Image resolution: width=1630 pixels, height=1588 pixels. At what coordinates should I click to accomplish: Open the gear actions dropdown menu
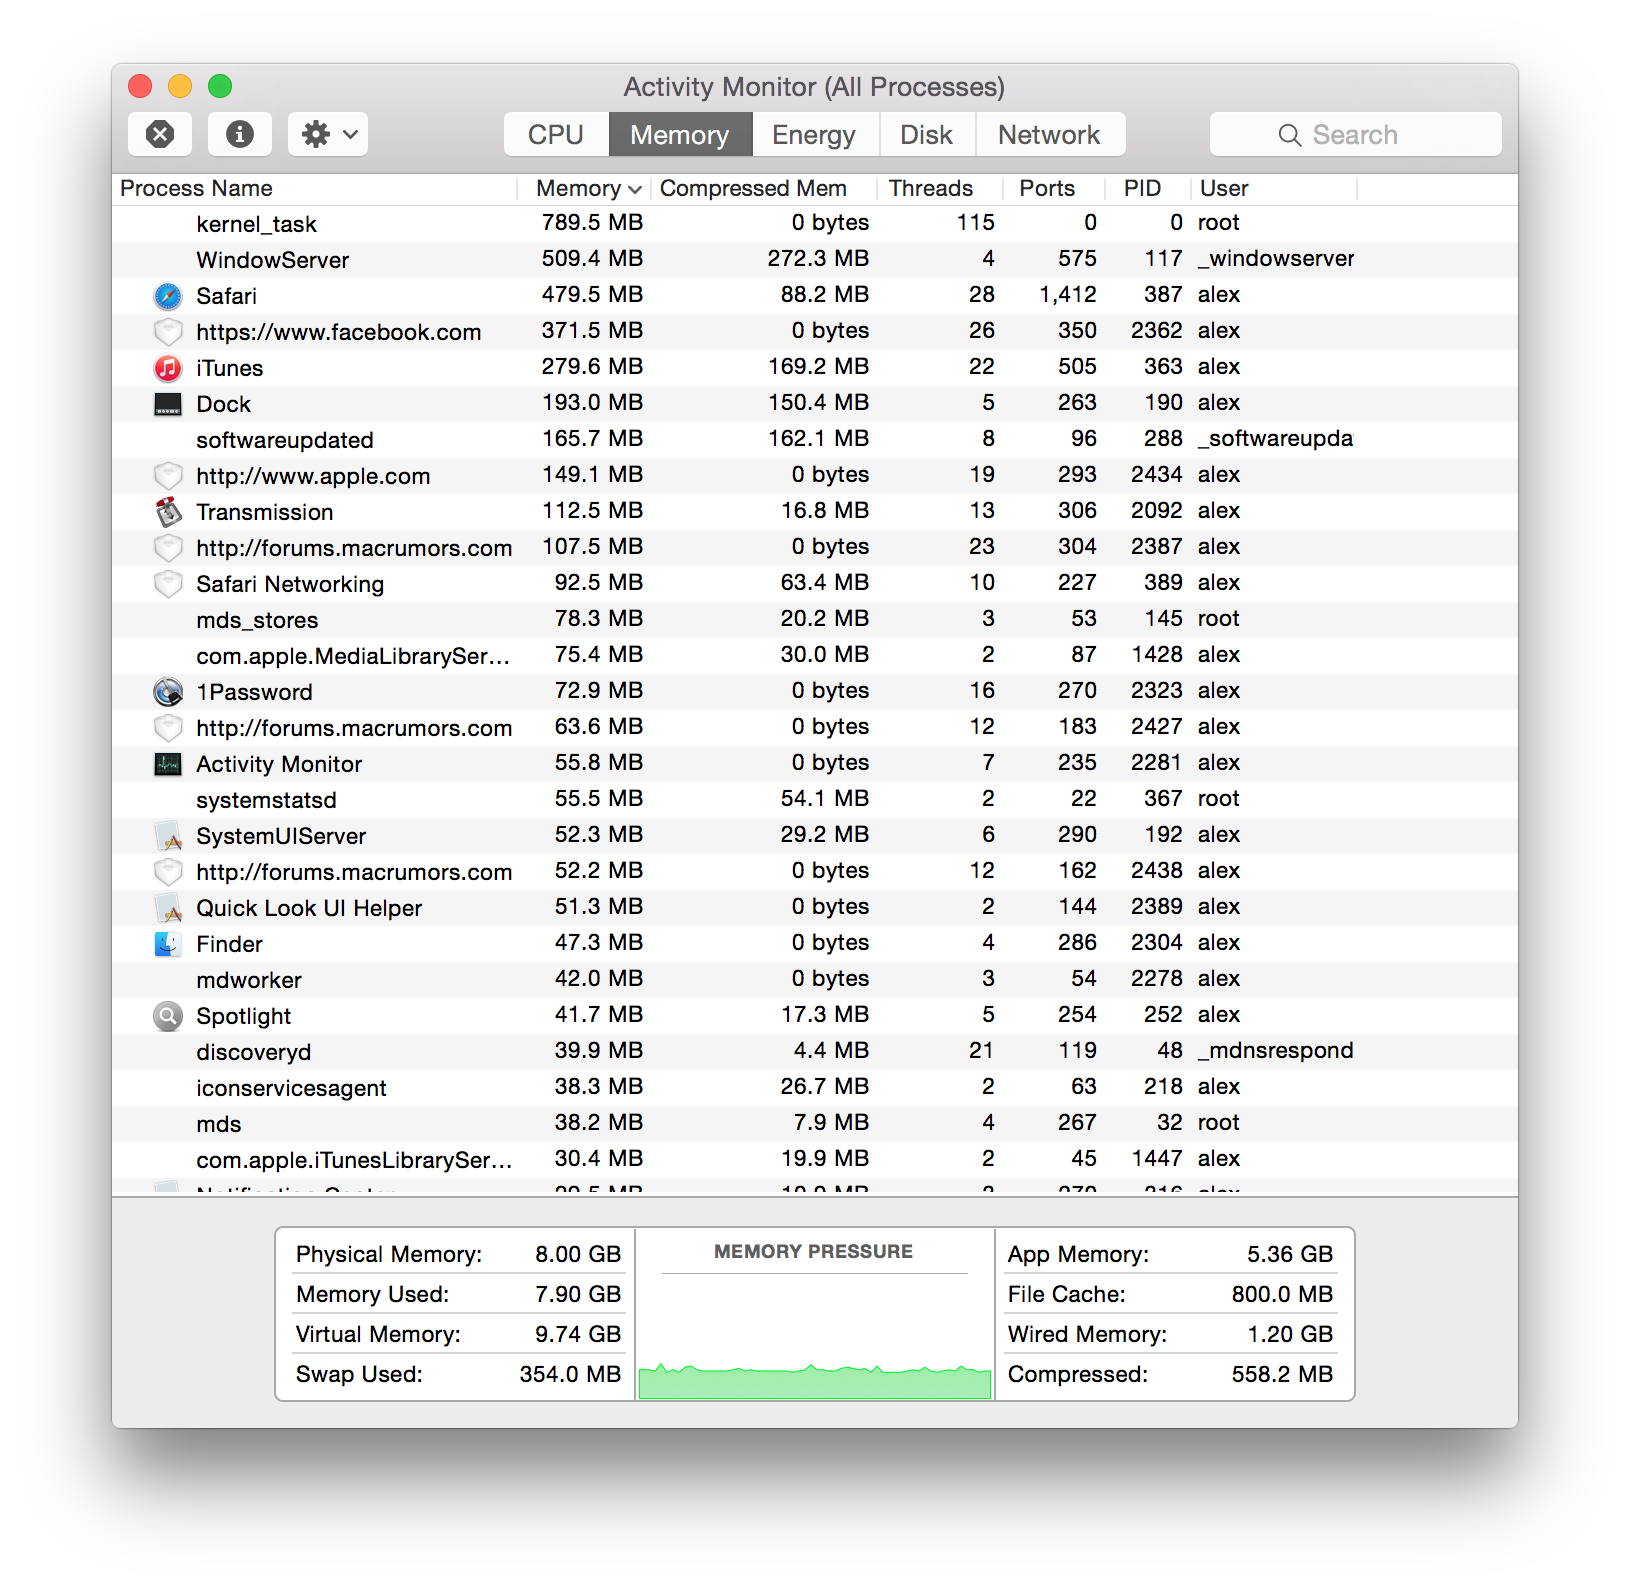[328, 134]
